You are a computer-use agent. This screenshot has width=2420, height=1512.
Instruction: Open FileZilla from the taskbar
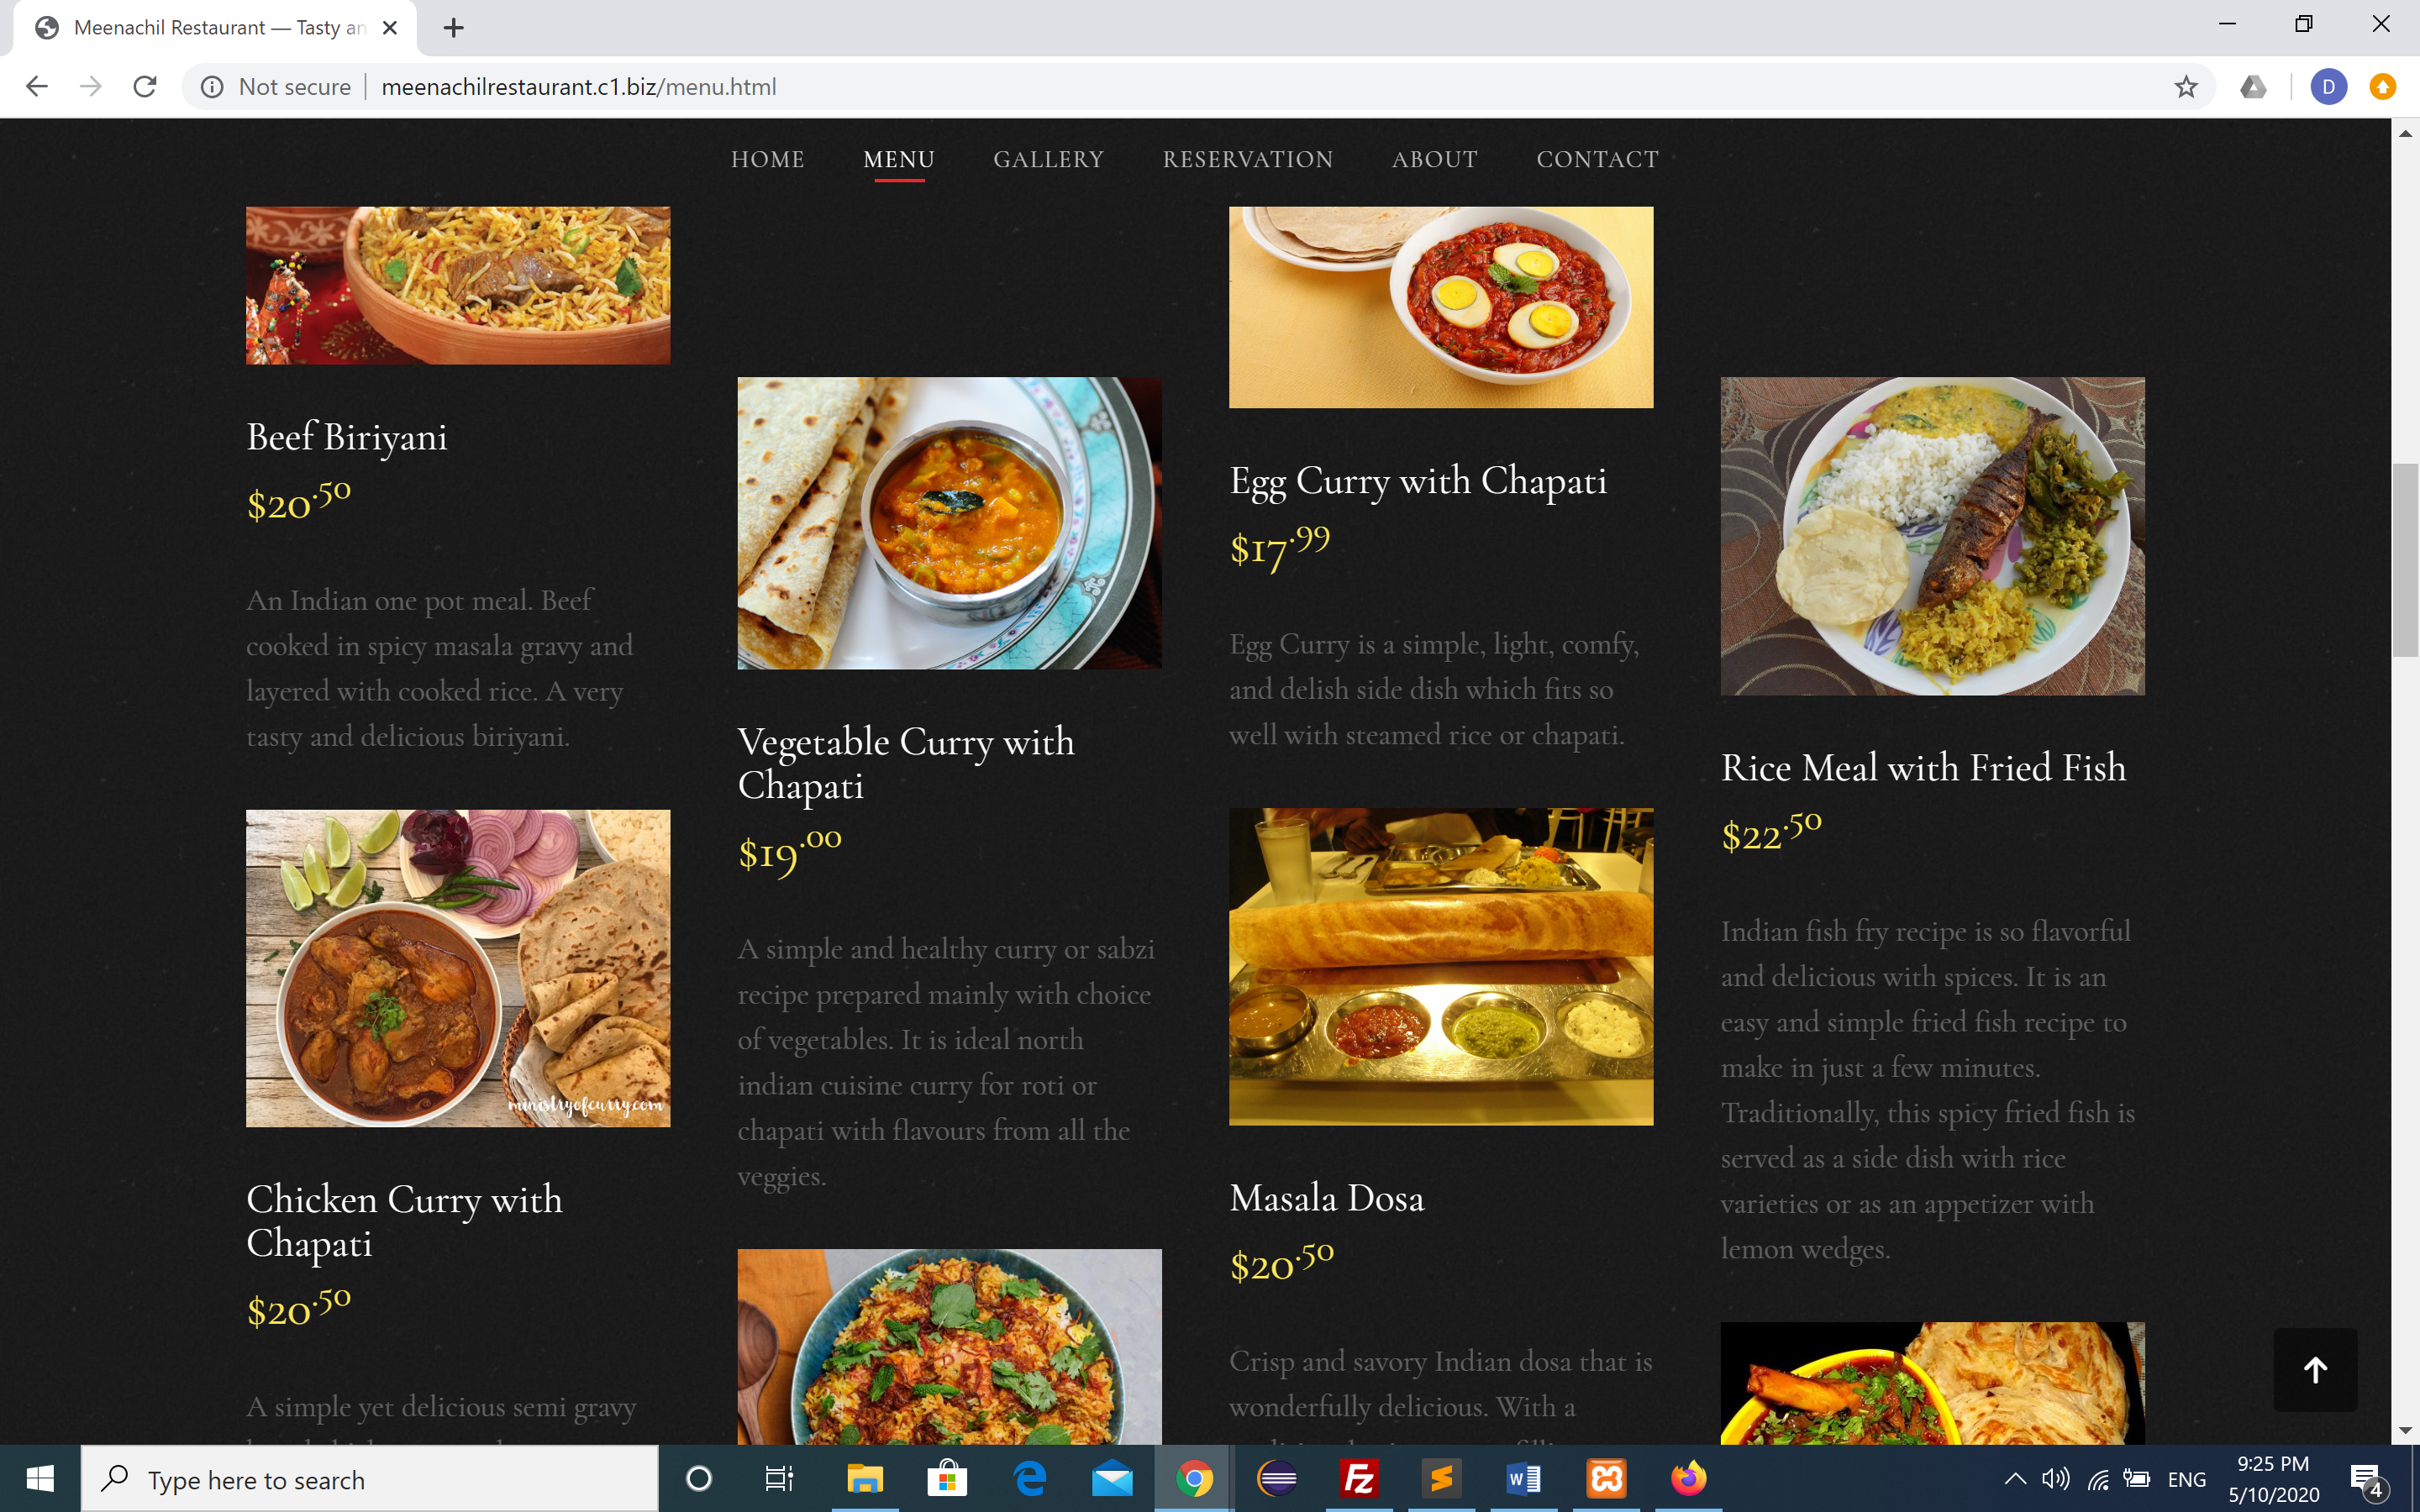point(1359,1478)
